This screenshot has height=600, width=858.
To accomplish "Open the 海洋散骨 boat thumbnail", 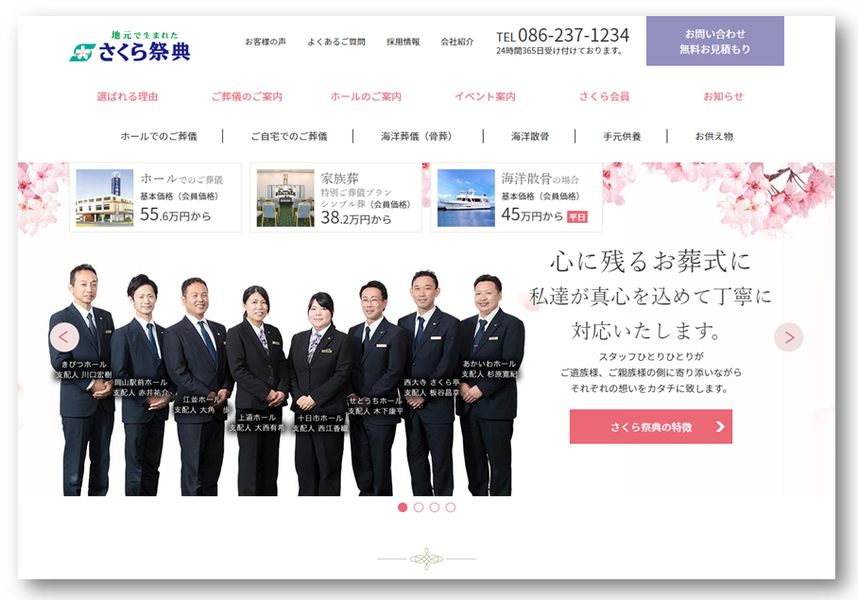I will 466,198.
